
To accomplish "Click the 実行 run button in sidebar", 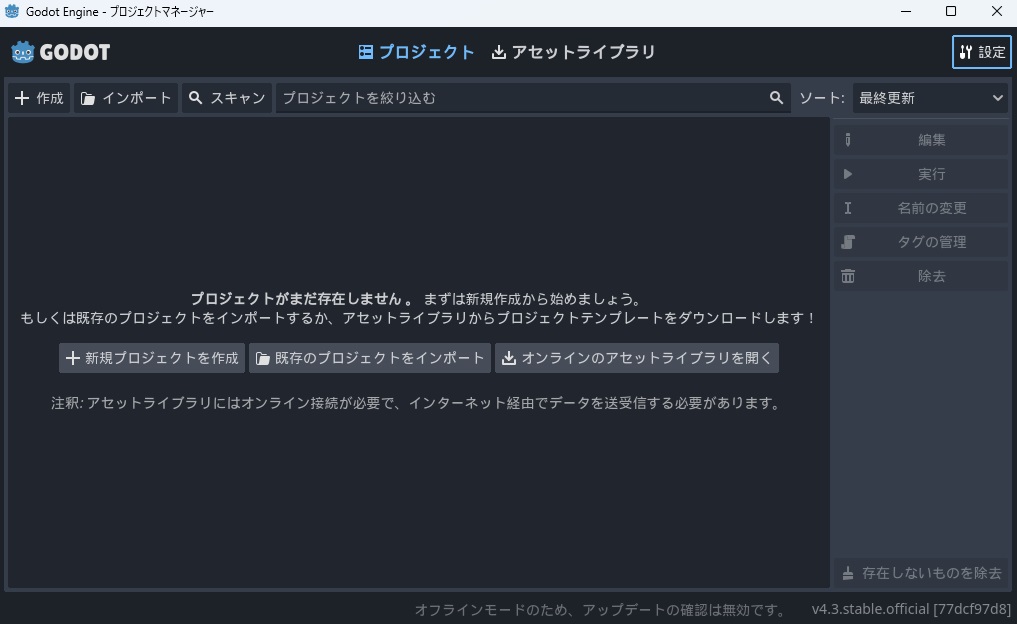I will (921, 174).
